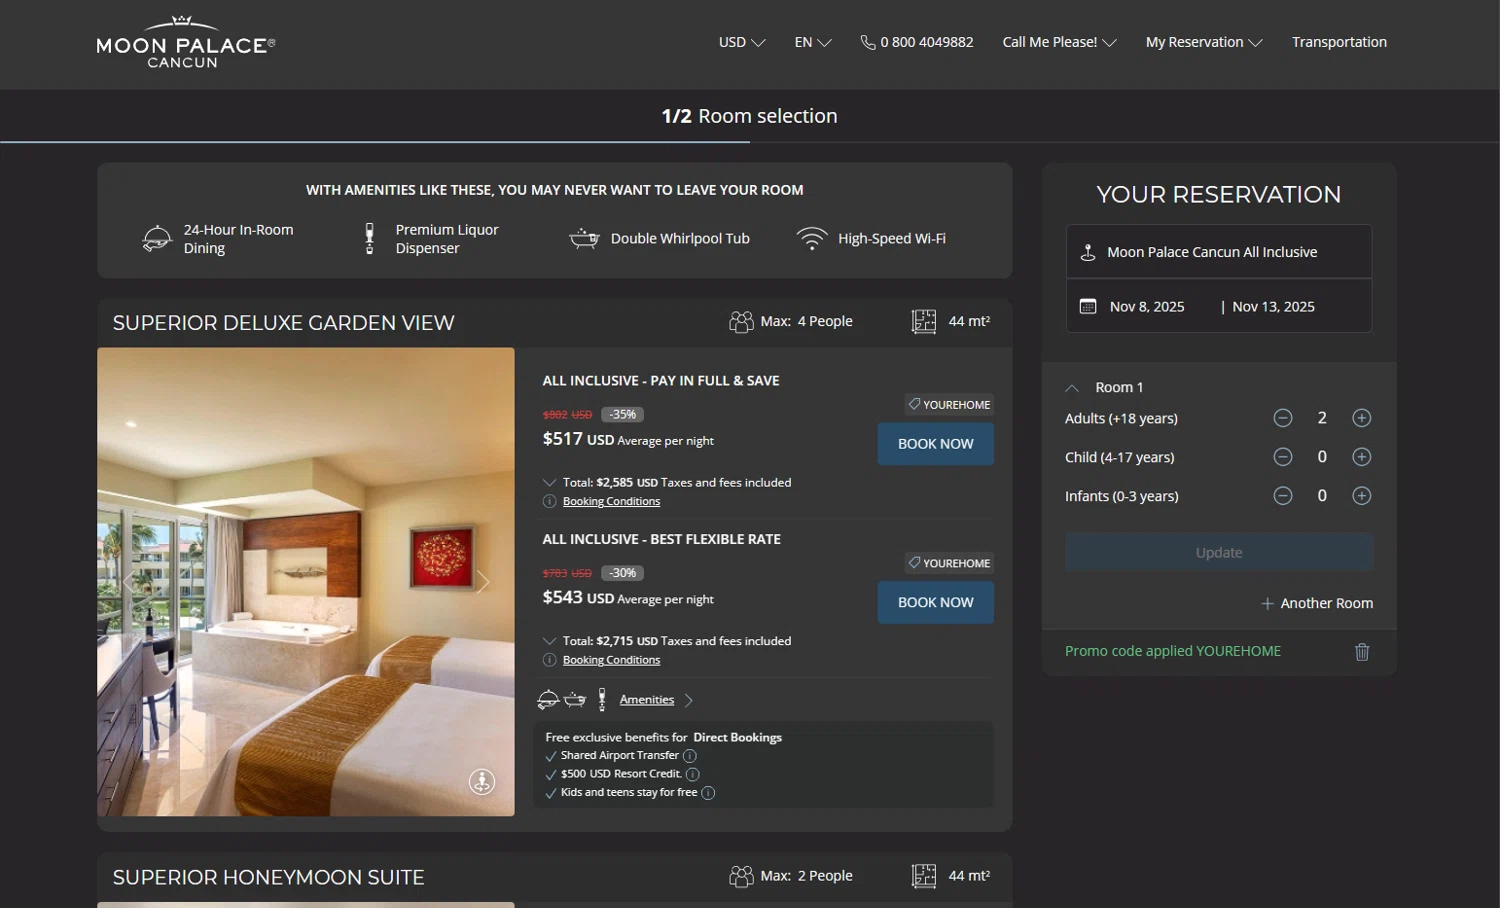Viewport: 1500px width, 908px height.
Task: Click the Moon Palace Cancun logo
Action: [186, 42]
